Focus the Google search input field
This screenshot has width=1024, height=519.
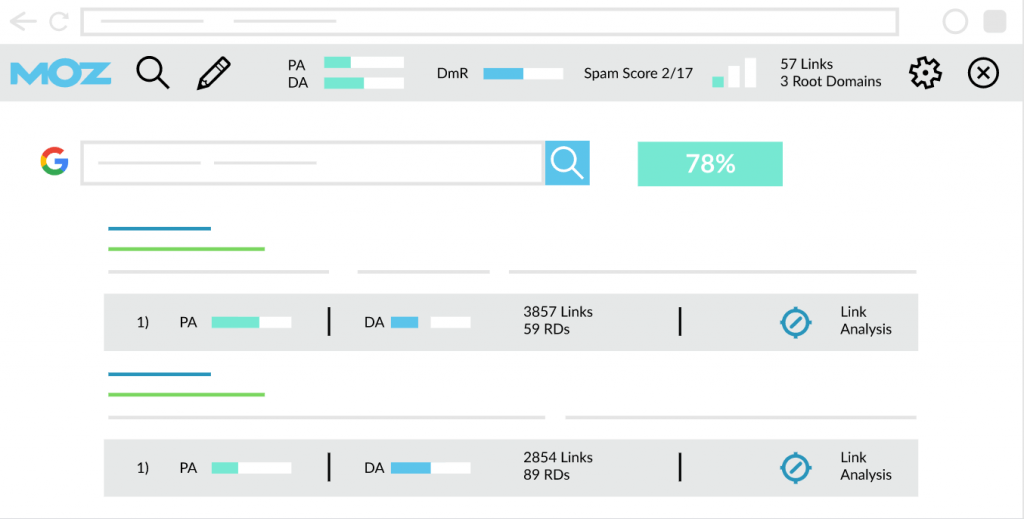(x=312, y=163)
